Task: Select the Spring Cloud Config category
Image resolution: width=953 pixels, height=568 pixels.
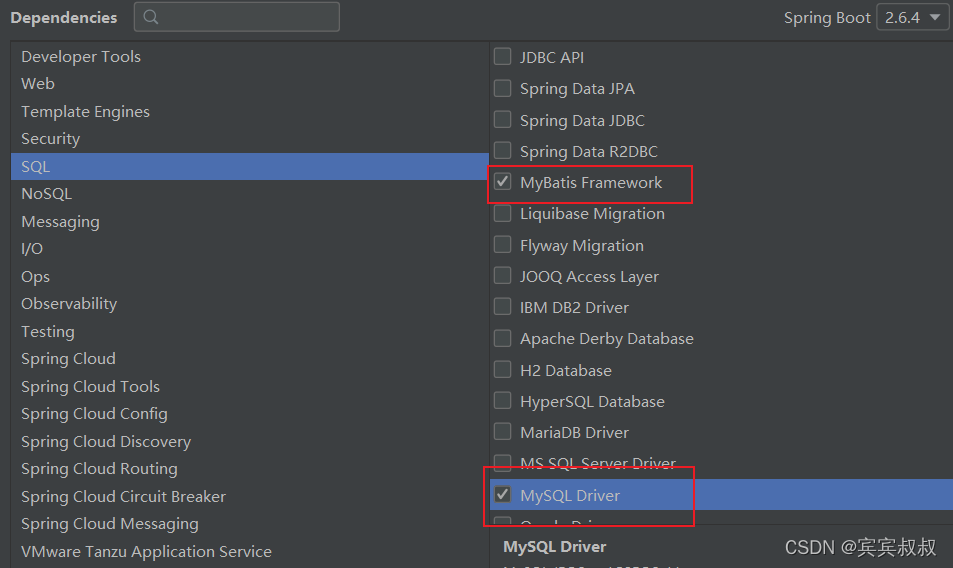Action: (x=250, y=414)
